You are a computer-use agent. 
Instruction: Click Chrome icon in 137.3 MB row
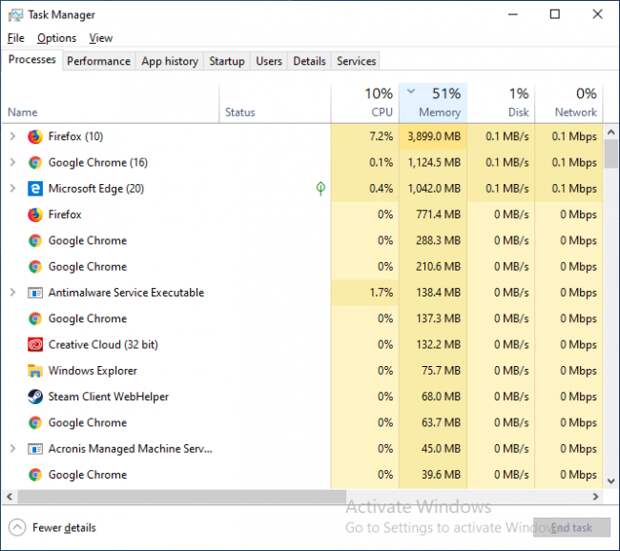point(35,319)
